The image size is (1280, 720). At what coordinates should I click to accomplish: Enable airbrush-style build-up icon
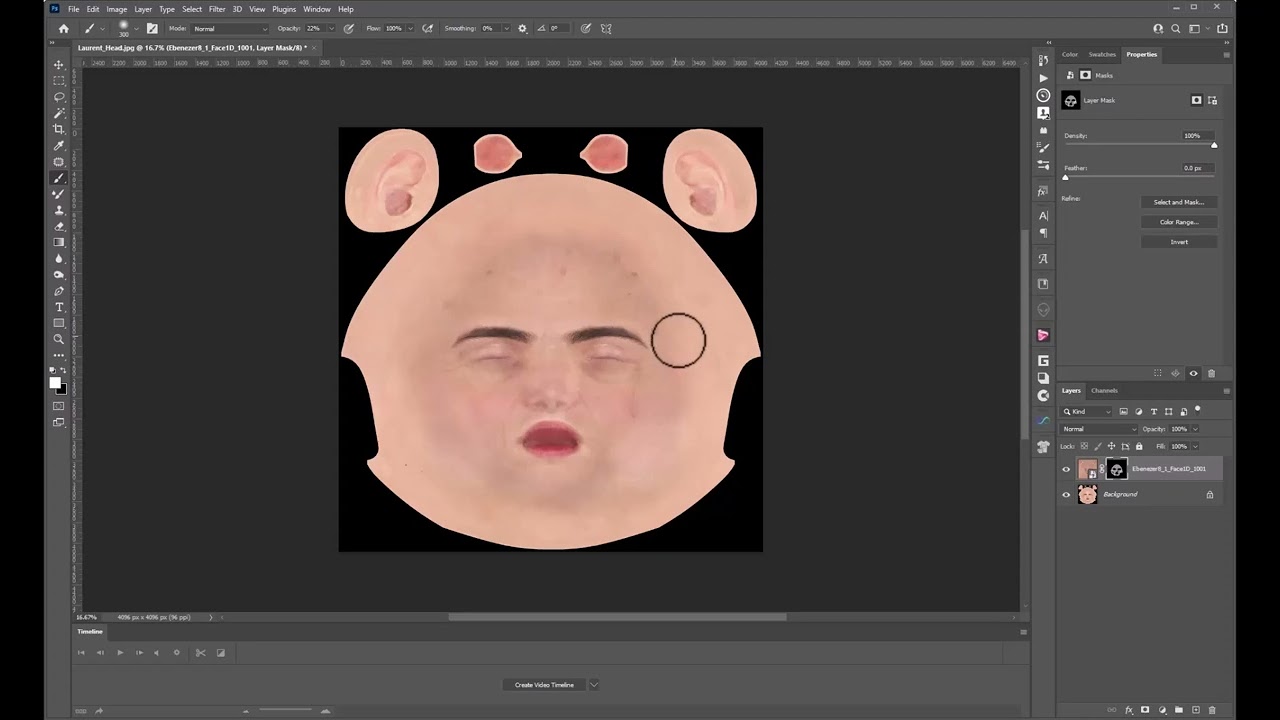(x=428, y=29)
